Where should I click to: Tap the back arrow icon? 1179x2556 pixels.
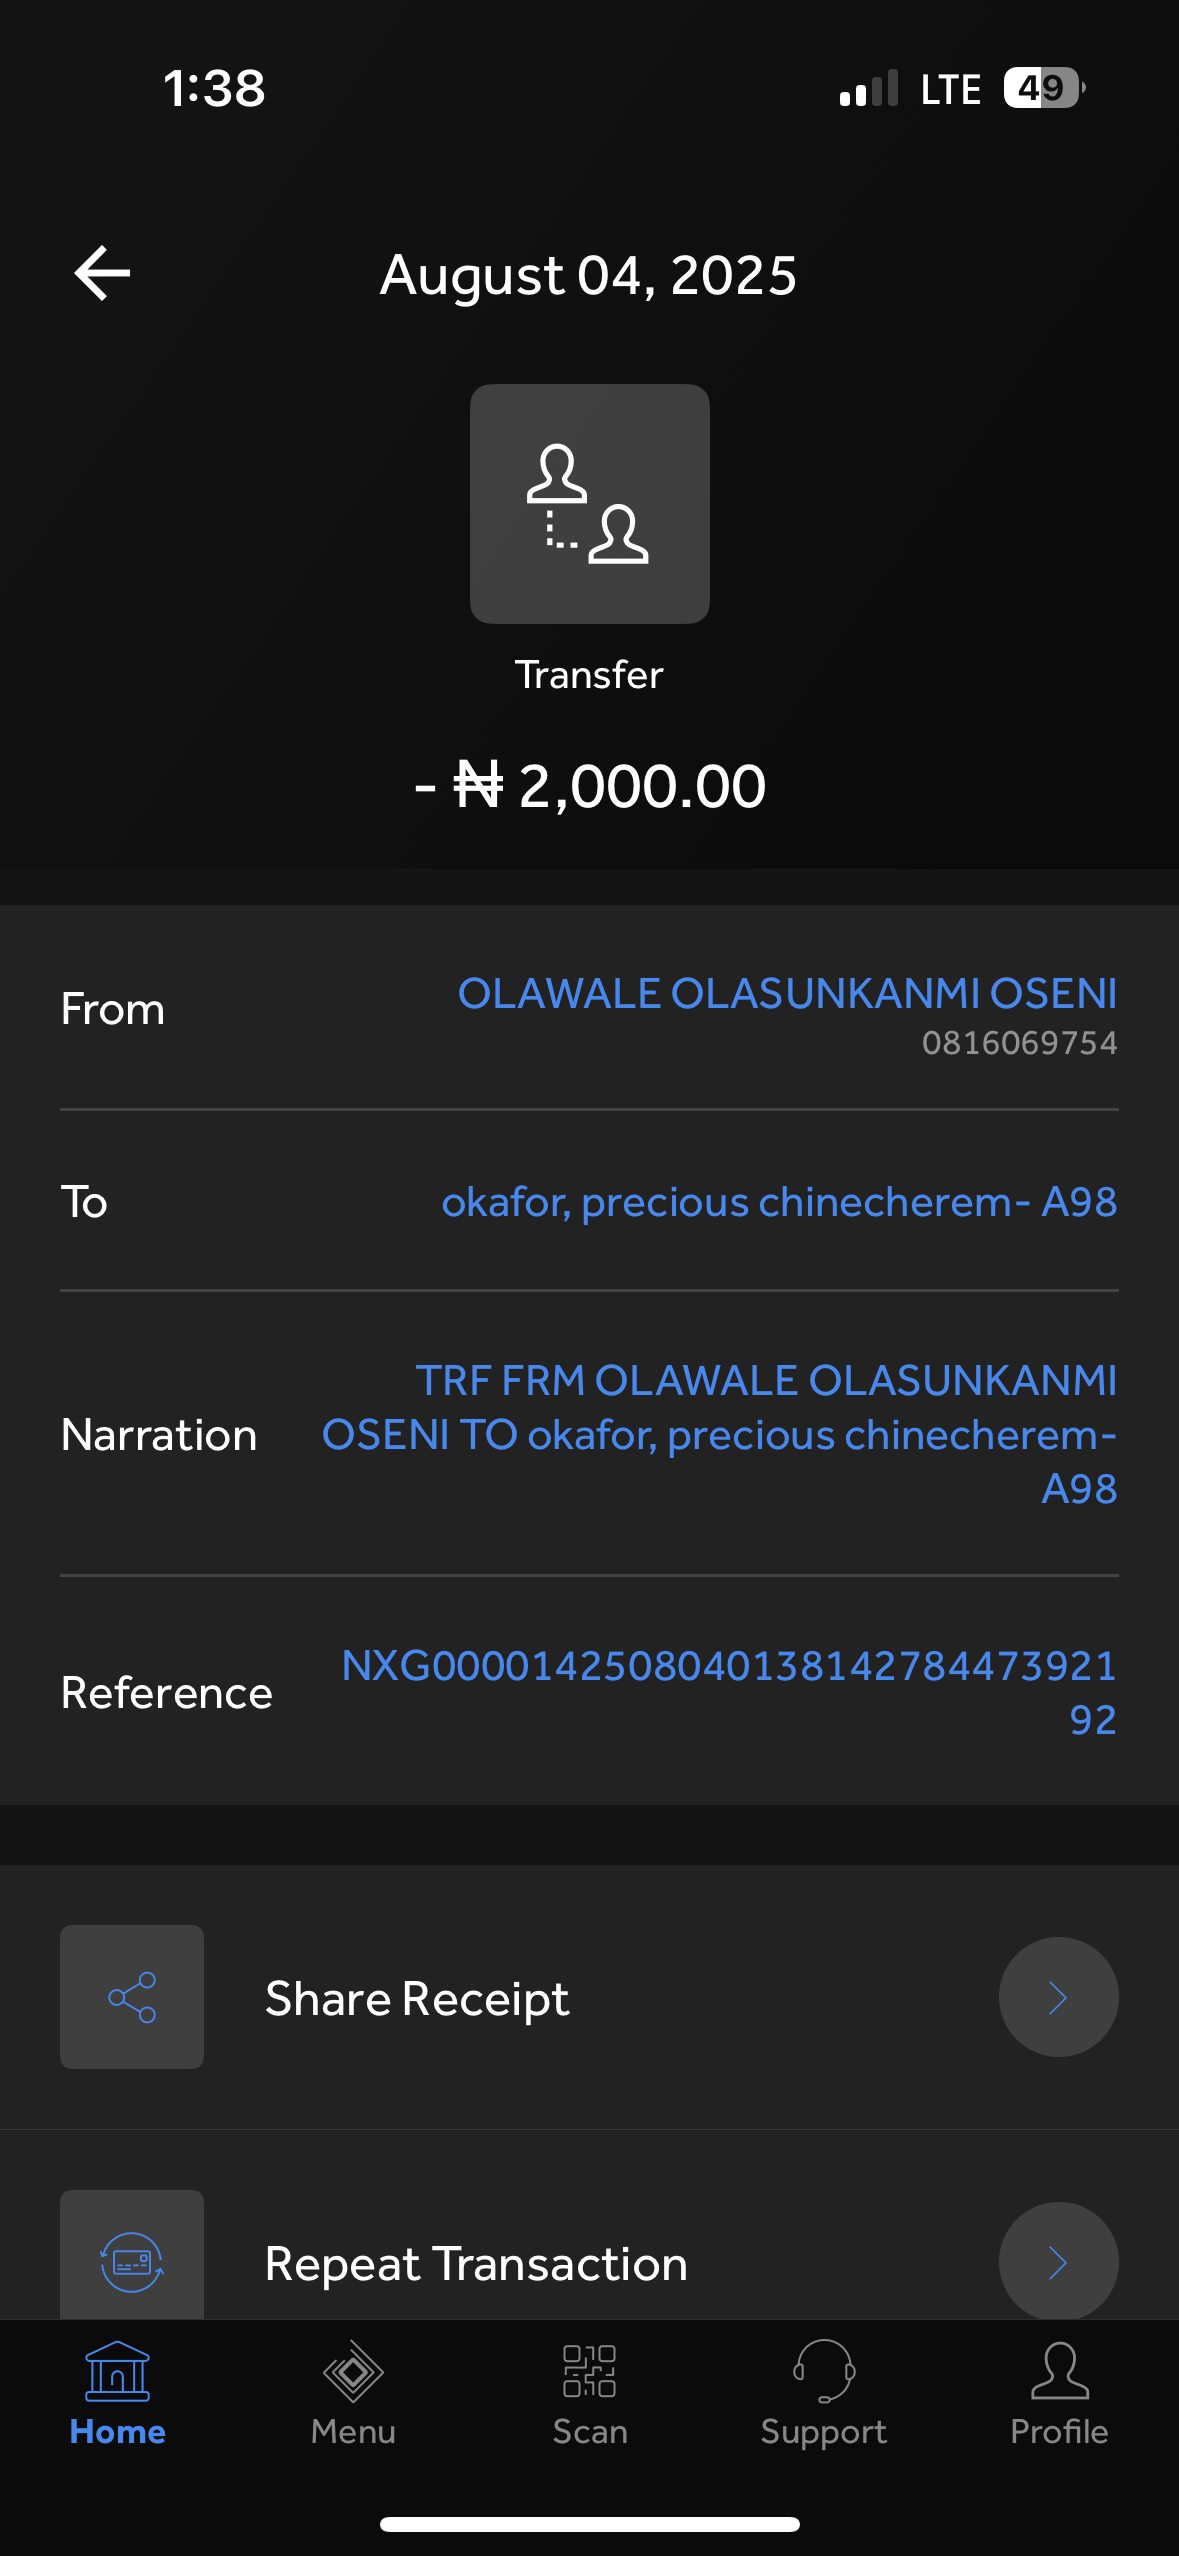(102, 273)
